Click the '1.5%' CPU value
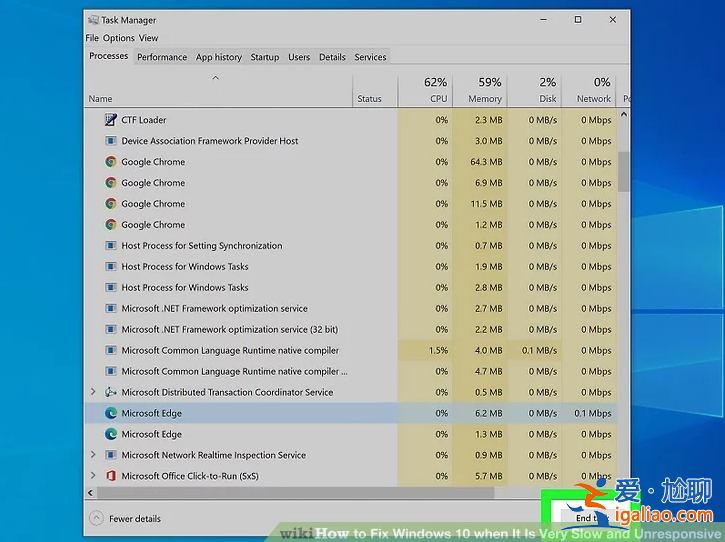Image resolution: width=725 pixels, height=542 pixels. coord(438,351)
